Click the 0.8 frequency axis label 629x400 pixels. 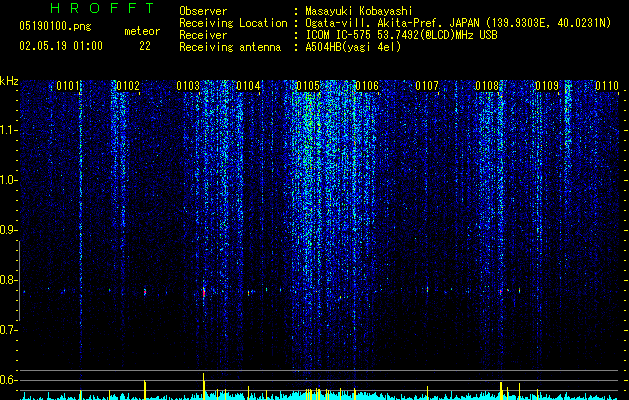tap(8, 280)
